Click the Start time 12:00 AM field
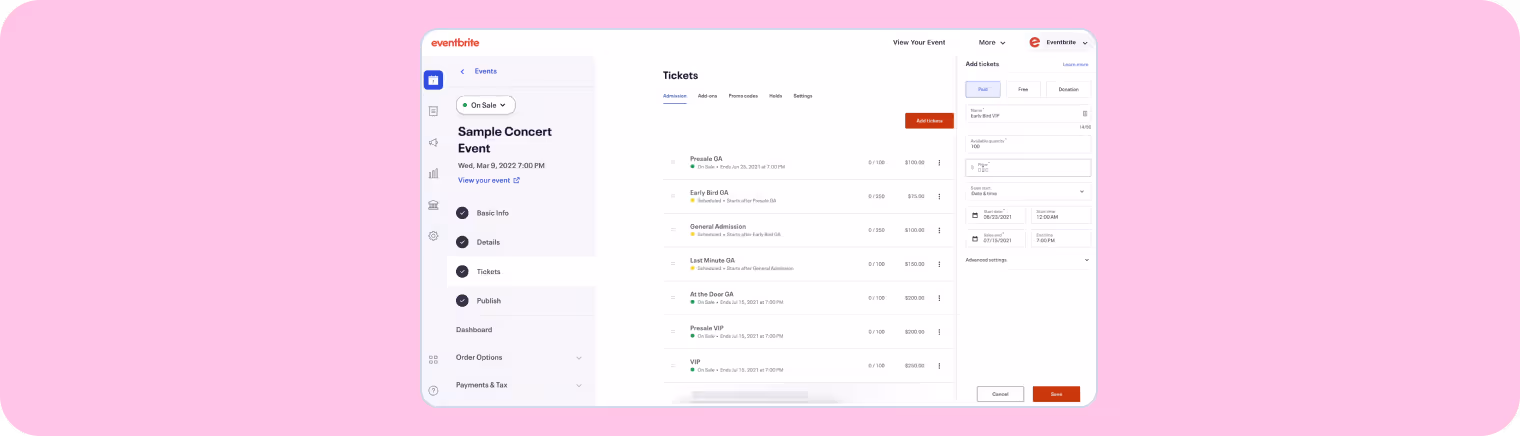Viewport: 1520px width, 436px height. (x=1061, y=215)
